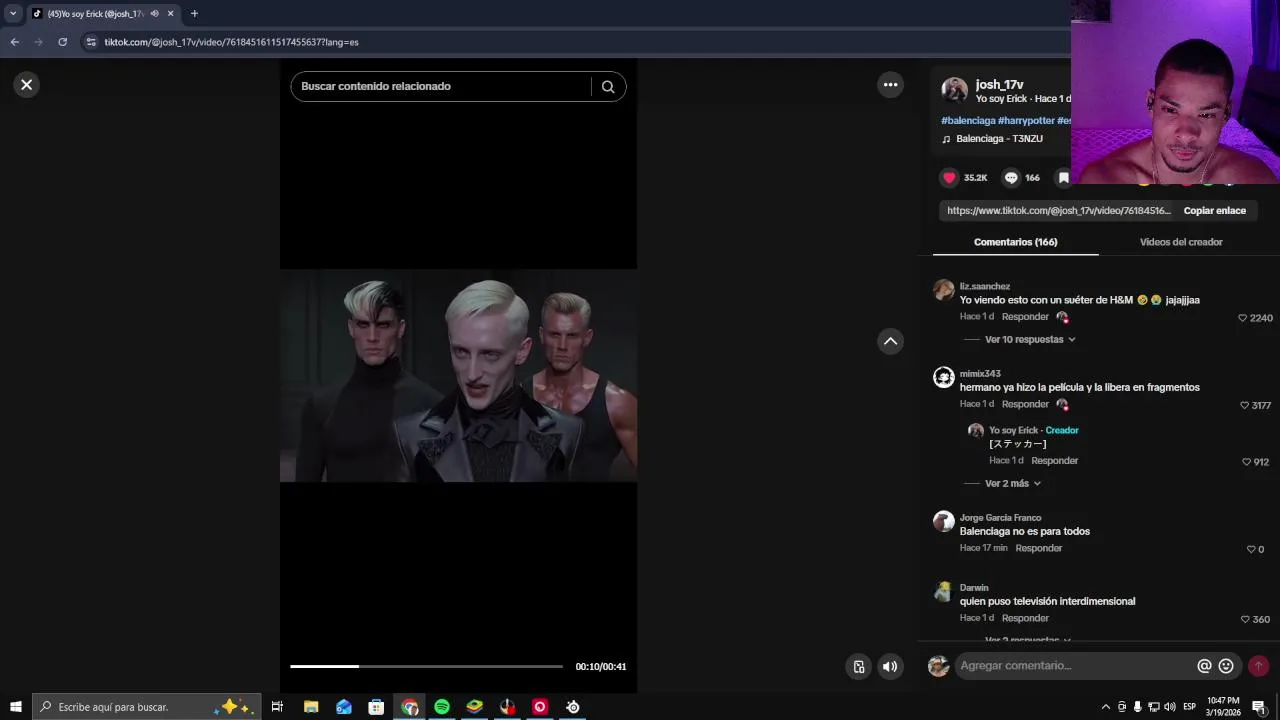Open tab search dropdown in browser

point(13,14)
